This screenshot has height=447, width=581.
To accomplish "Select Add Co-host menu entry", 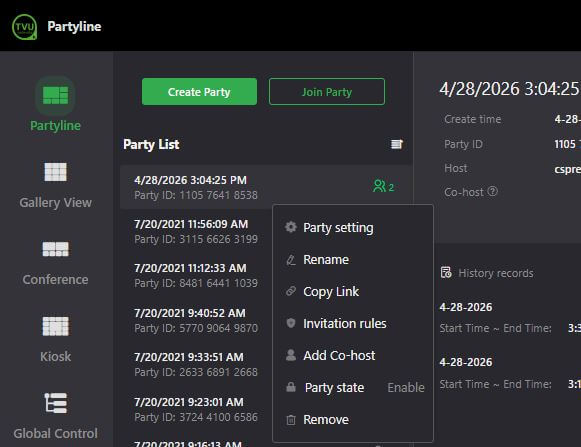I will [x=353, y=355].
